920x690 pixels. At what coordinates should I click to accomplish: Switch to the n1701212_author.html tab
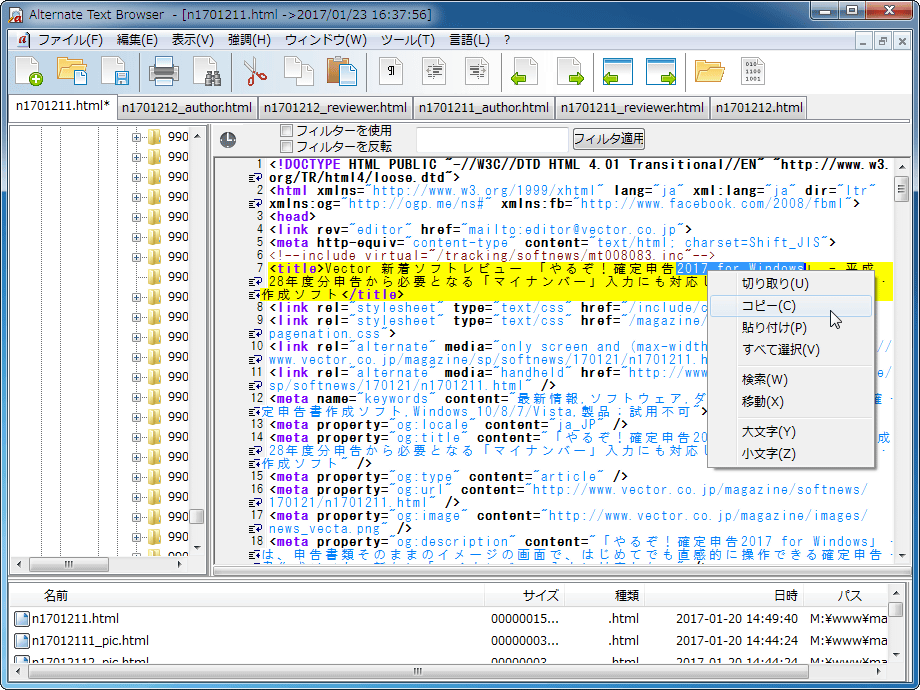pyautogui.click(x=187, y=108)
